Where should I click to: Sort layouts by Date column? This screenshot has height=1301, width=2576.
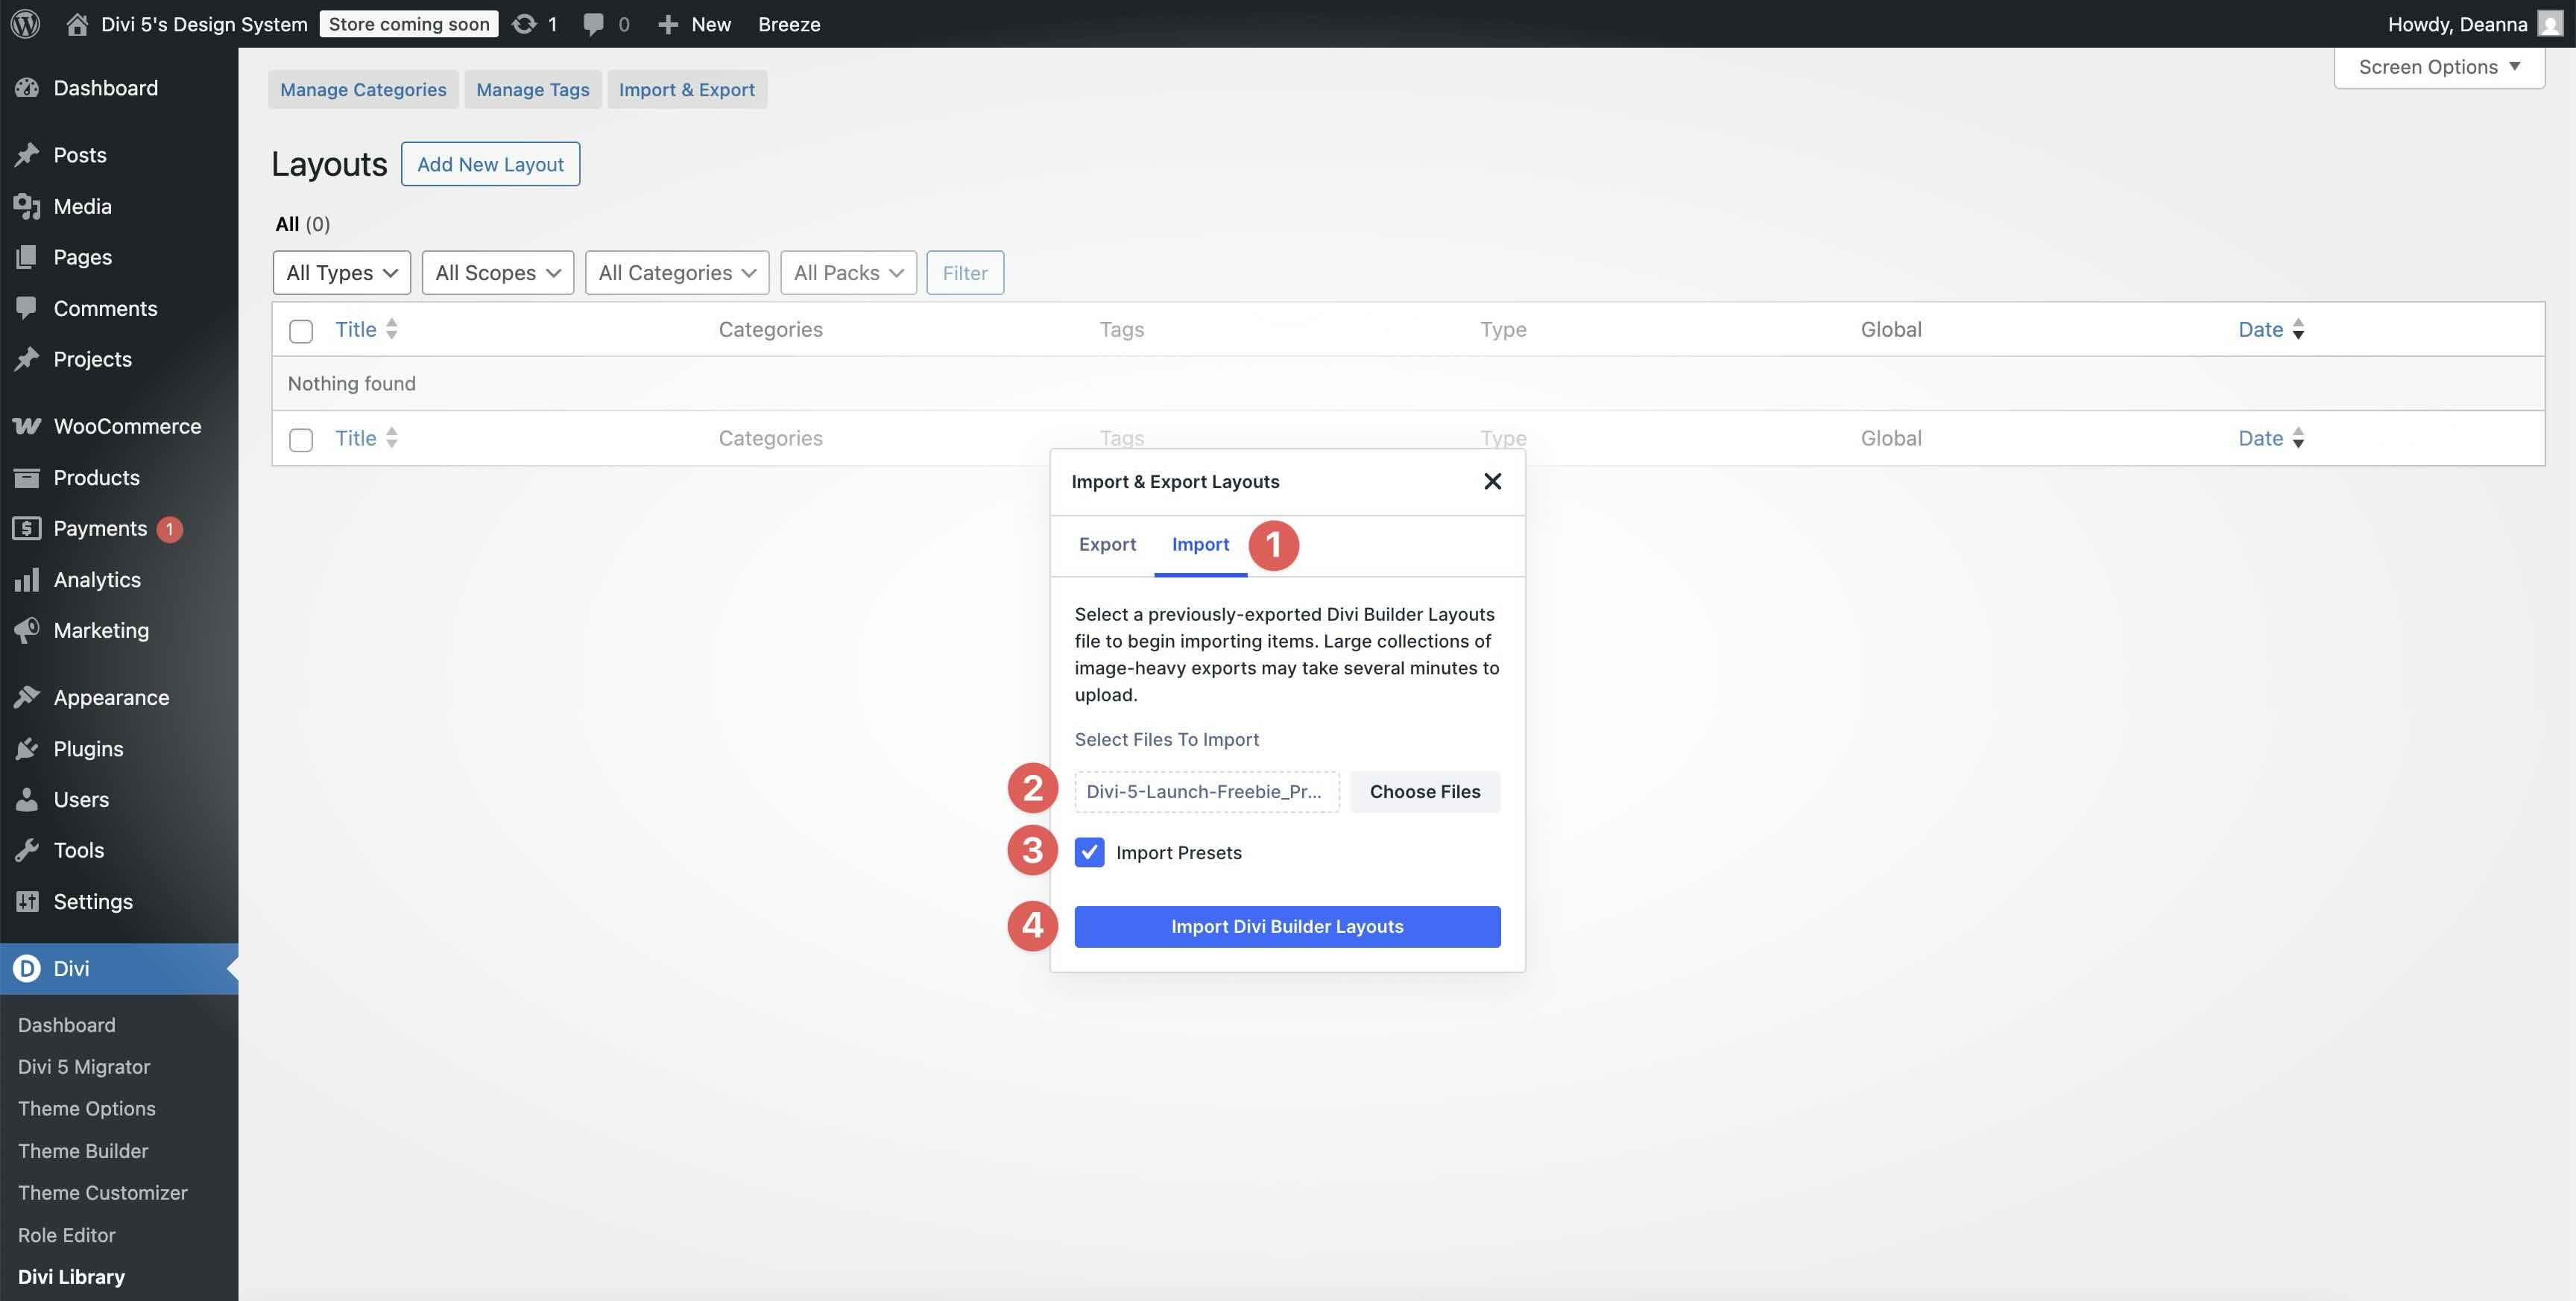(2260, 329)
